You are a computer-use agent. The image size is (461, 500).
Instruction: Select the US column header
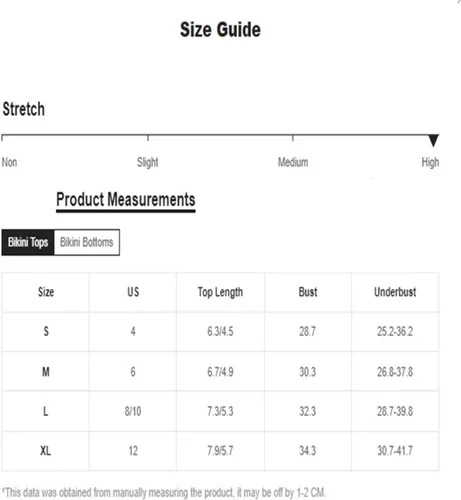tap(133, 292)
